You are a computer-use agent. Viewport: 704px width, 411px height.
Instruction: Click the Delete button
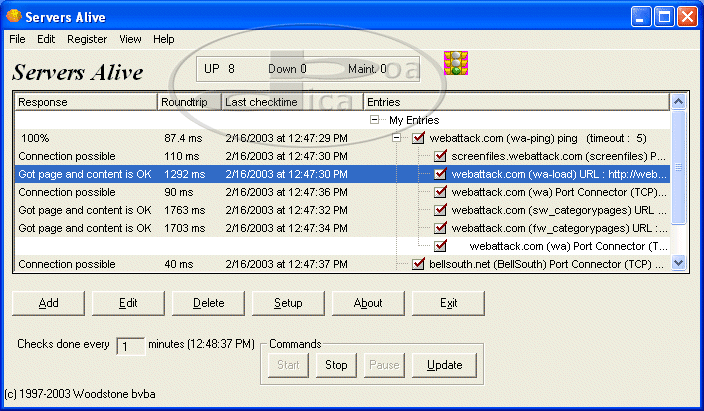point(208,303)
